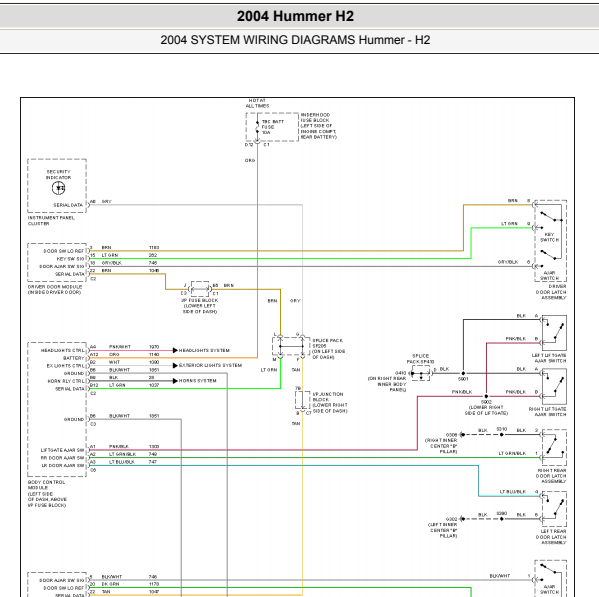Click the security indicator lamp symbol
Viewport: 599px width, 597px height.
pos(58,188)
